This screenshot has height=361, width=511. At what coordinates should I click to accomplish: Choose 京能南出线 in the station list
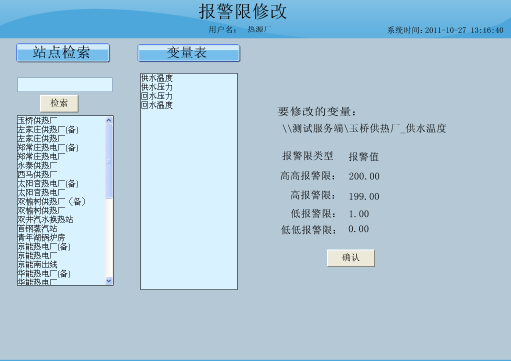tap(37, 264)
